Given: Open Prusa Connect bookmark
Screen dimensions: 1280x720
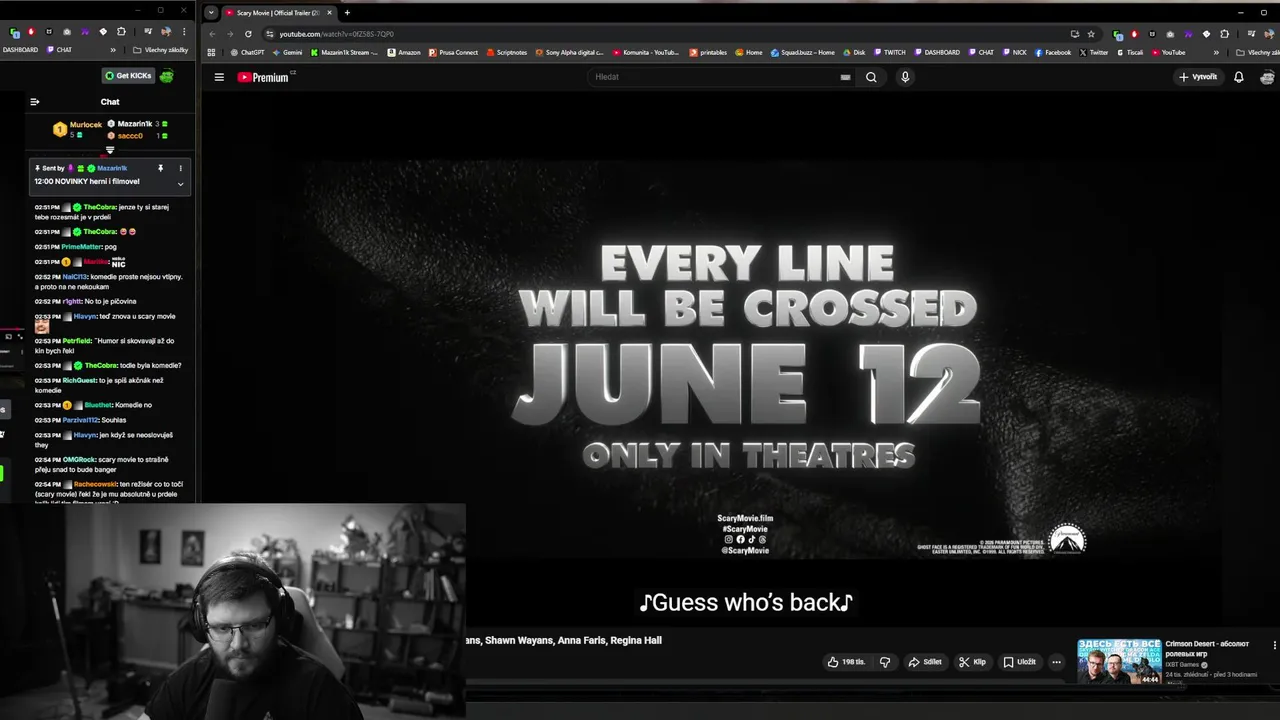Looking at the screenshot, I should click(x=453, y=52).
